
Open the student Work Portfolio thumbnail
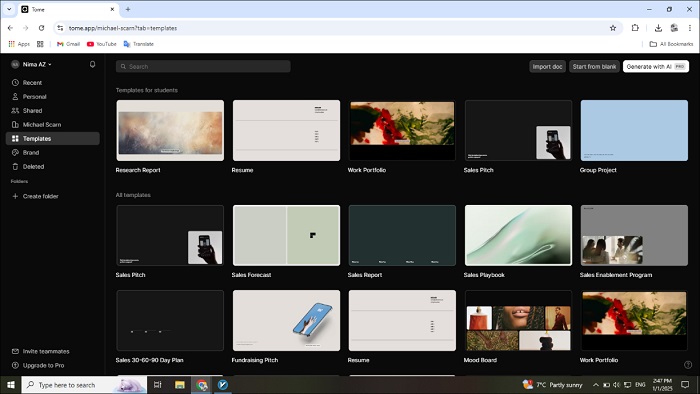point(402,130)
